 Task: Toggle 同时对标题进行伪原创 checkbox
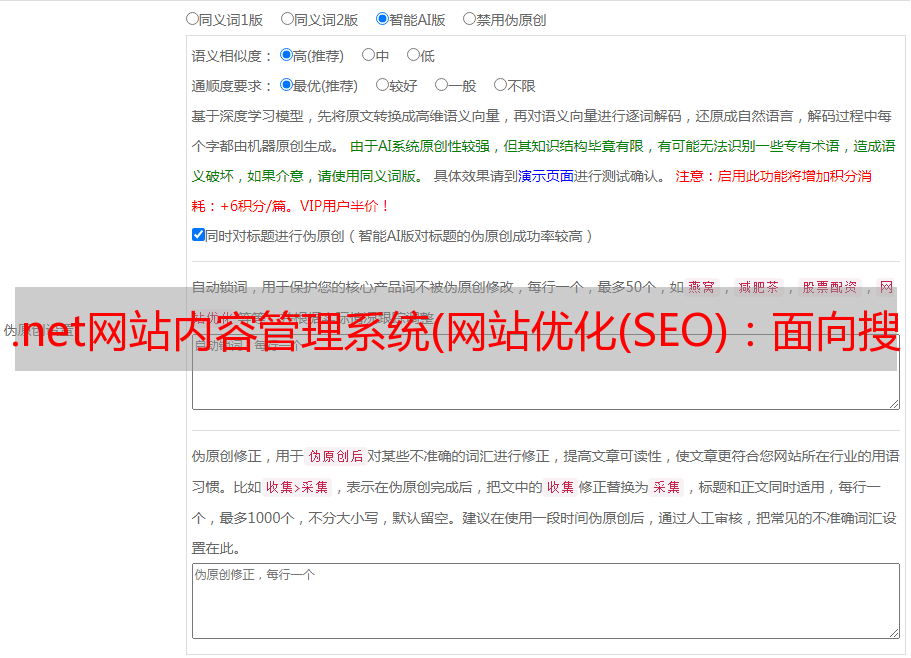(198, 235)
